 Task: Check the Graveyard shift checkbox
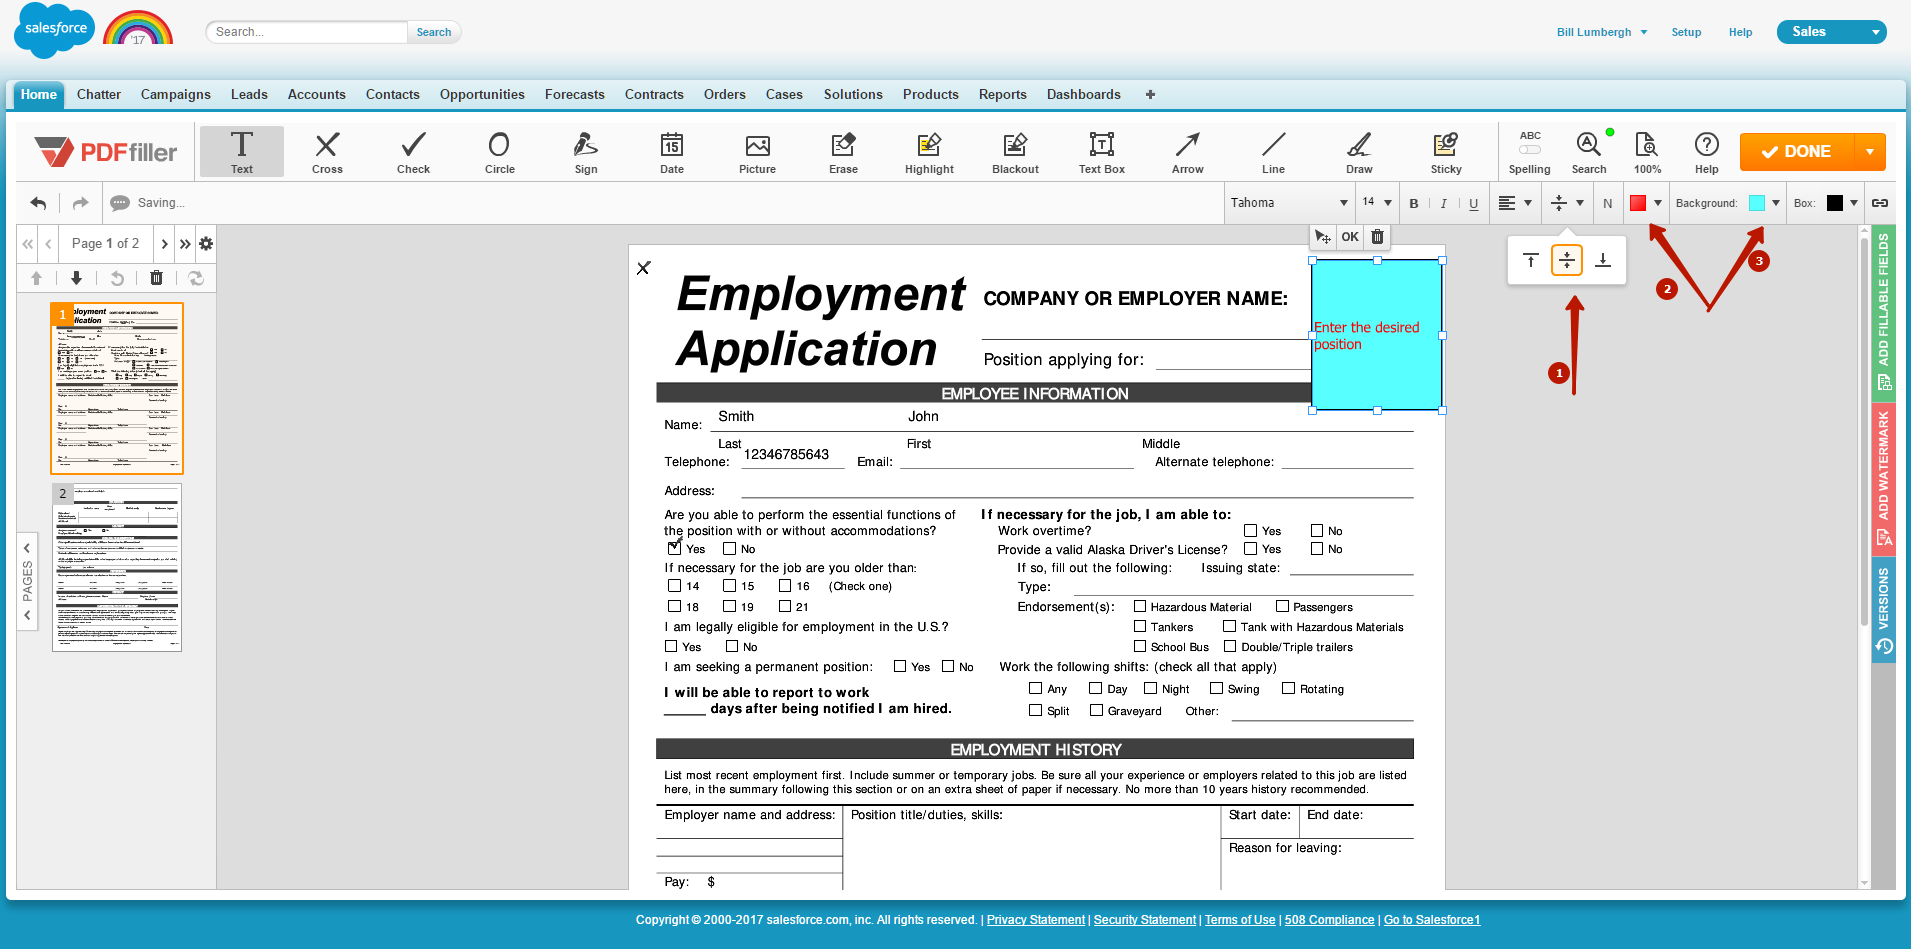point(1096,710)
